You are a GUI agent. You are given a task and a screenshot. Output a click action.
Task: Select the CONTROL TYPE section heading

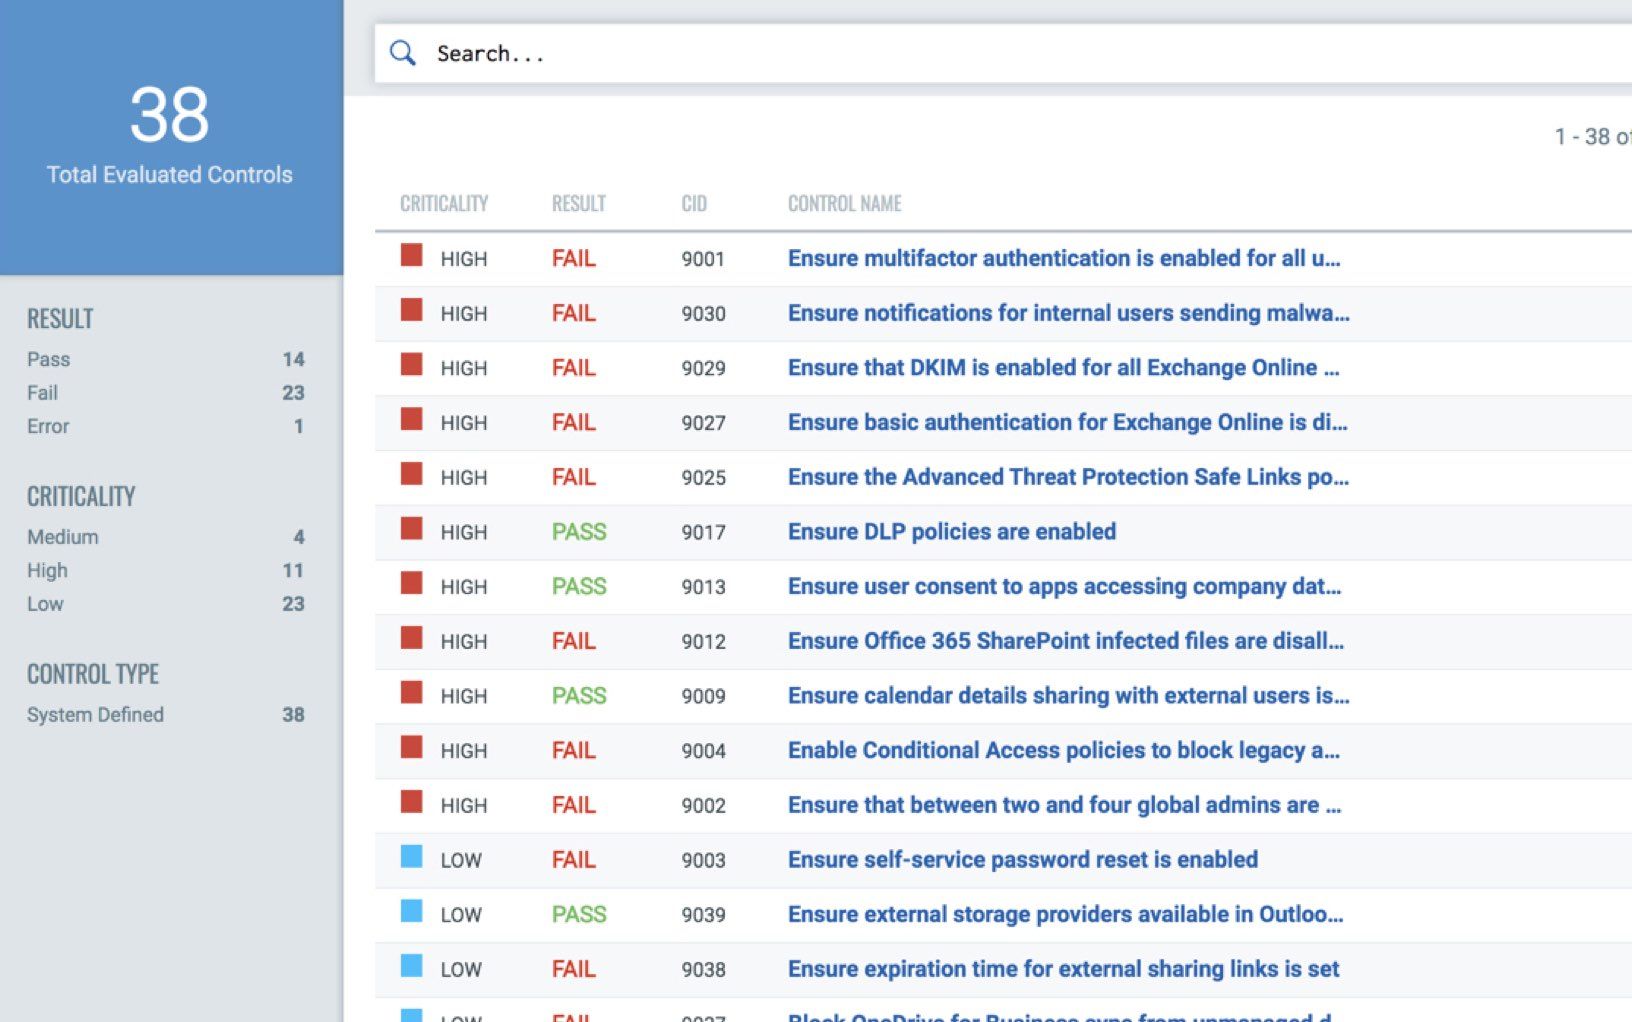coord(93,673)
